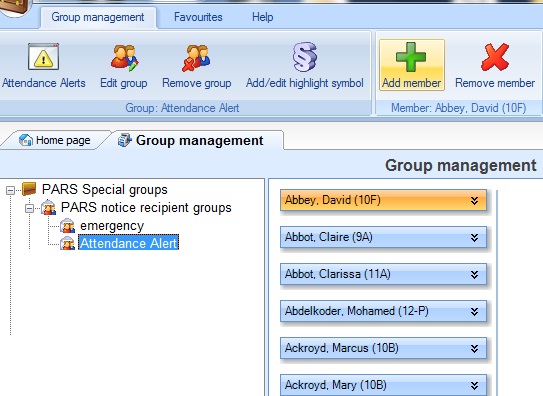Open the Favourites ribbon tab
The width and height of the screenshot is (543, 396).
tap(198, 17)
